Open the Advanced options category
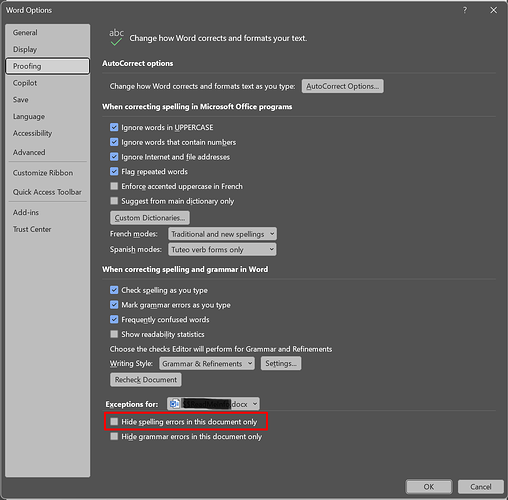The width and height of the screenshot is (508, 500). pos(47,152)
